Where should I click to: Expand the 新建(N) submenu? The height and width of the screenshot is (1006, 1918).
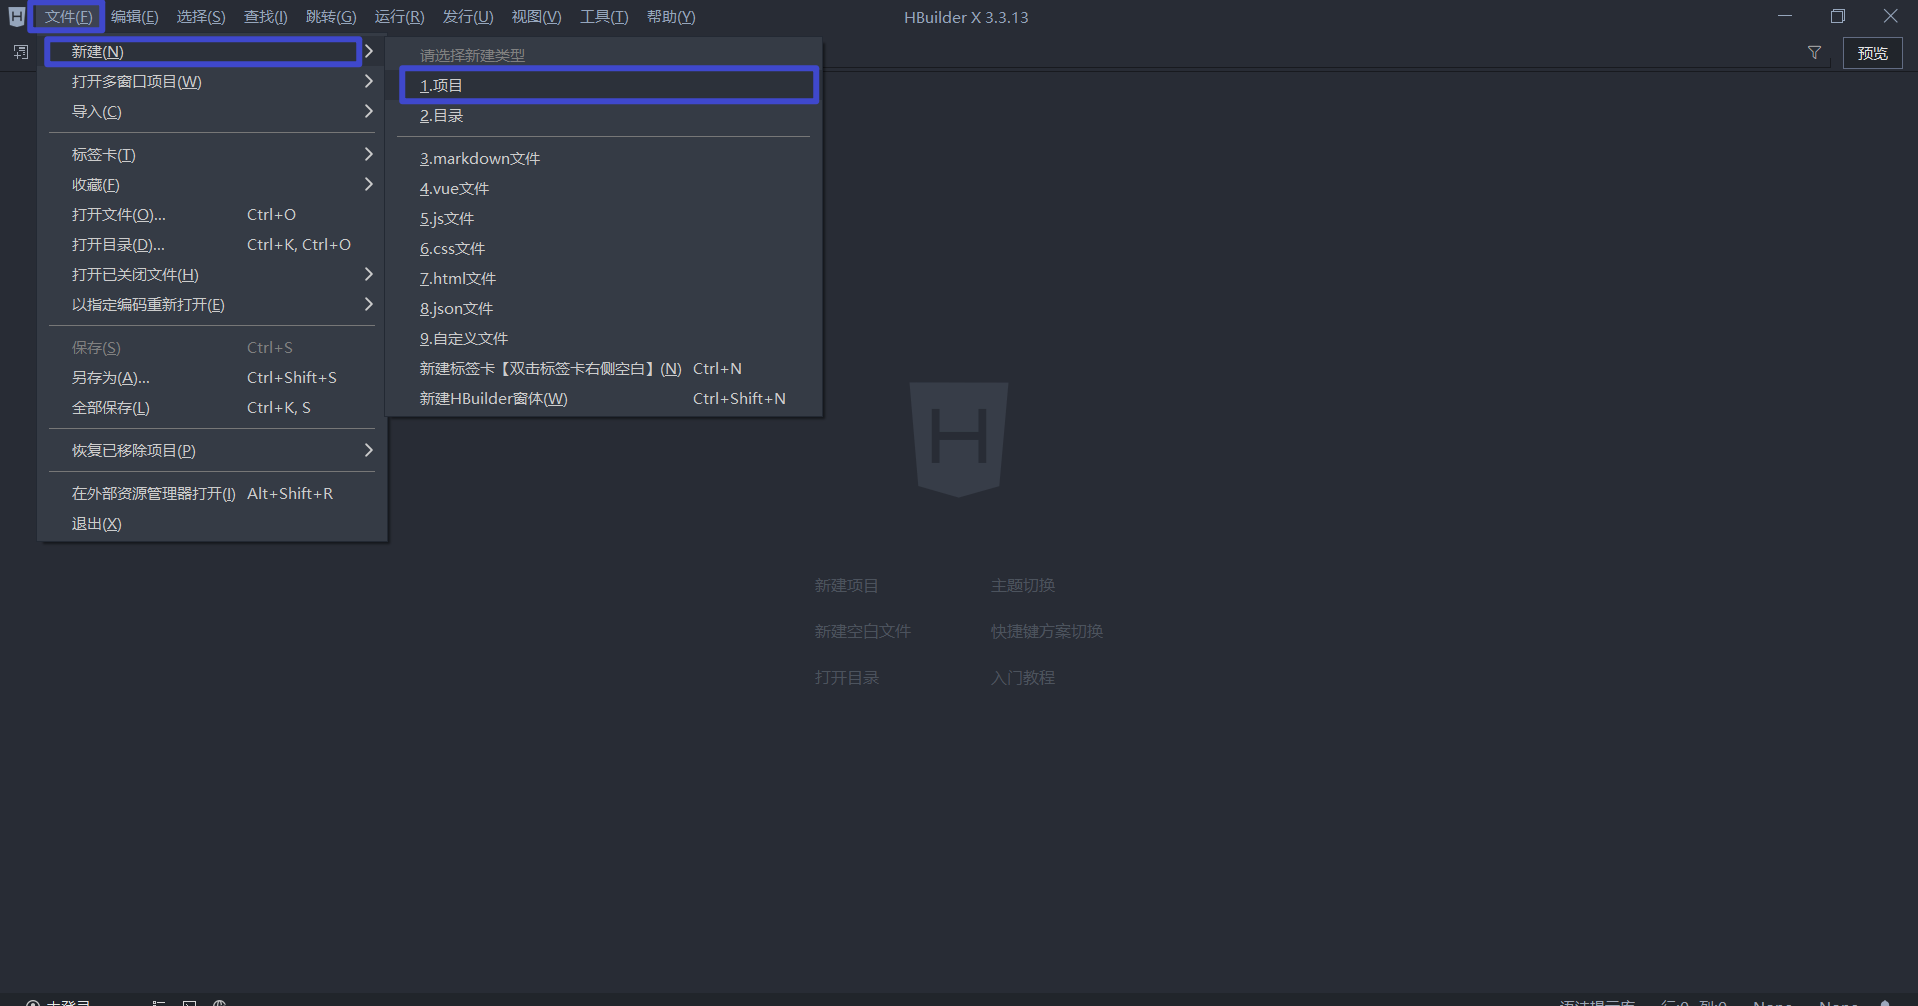tap(211, 52)
